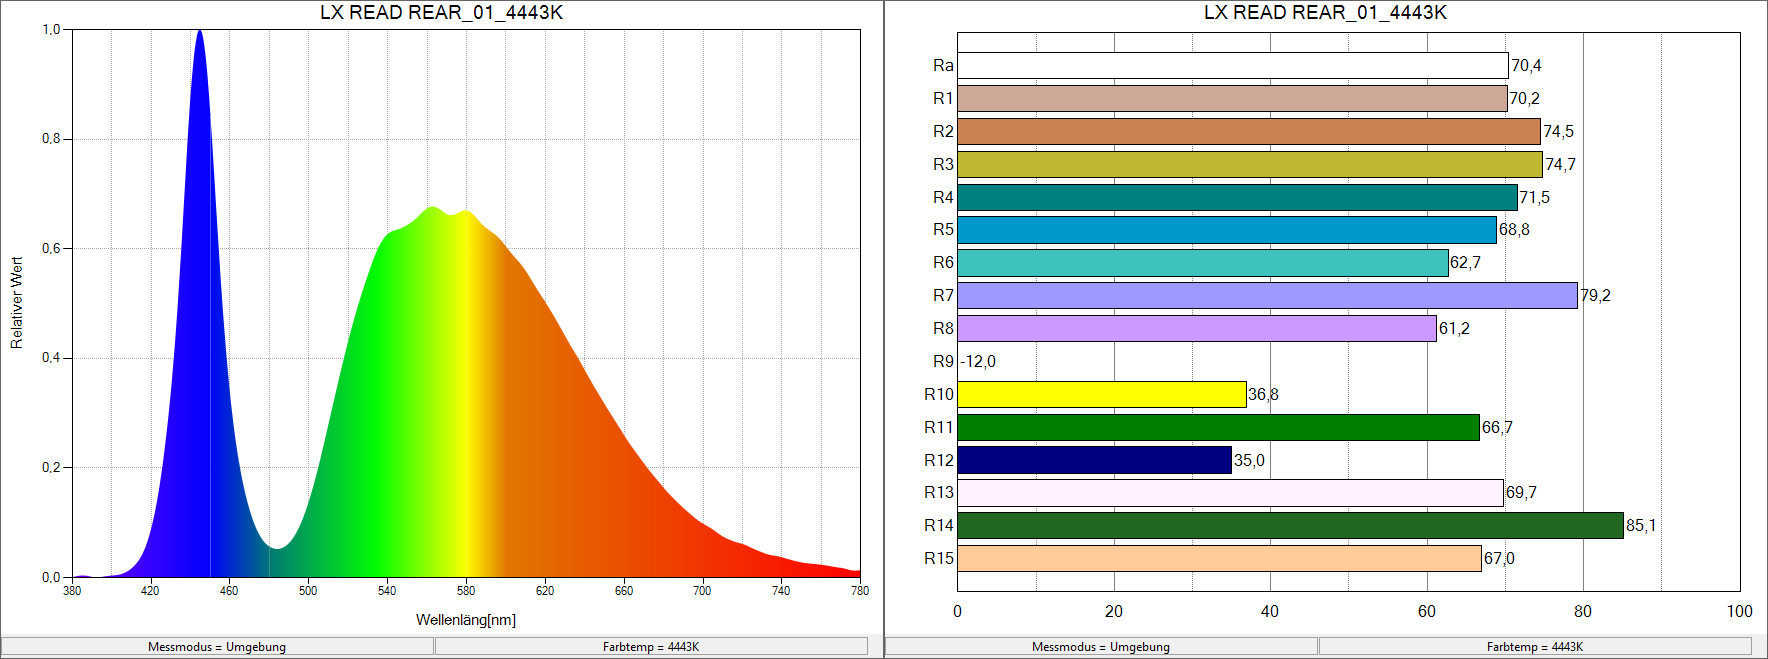The width and height of the screenshot is (1768, 659).
Task: Select the R4 teal bar
Action: point(1237,197)
